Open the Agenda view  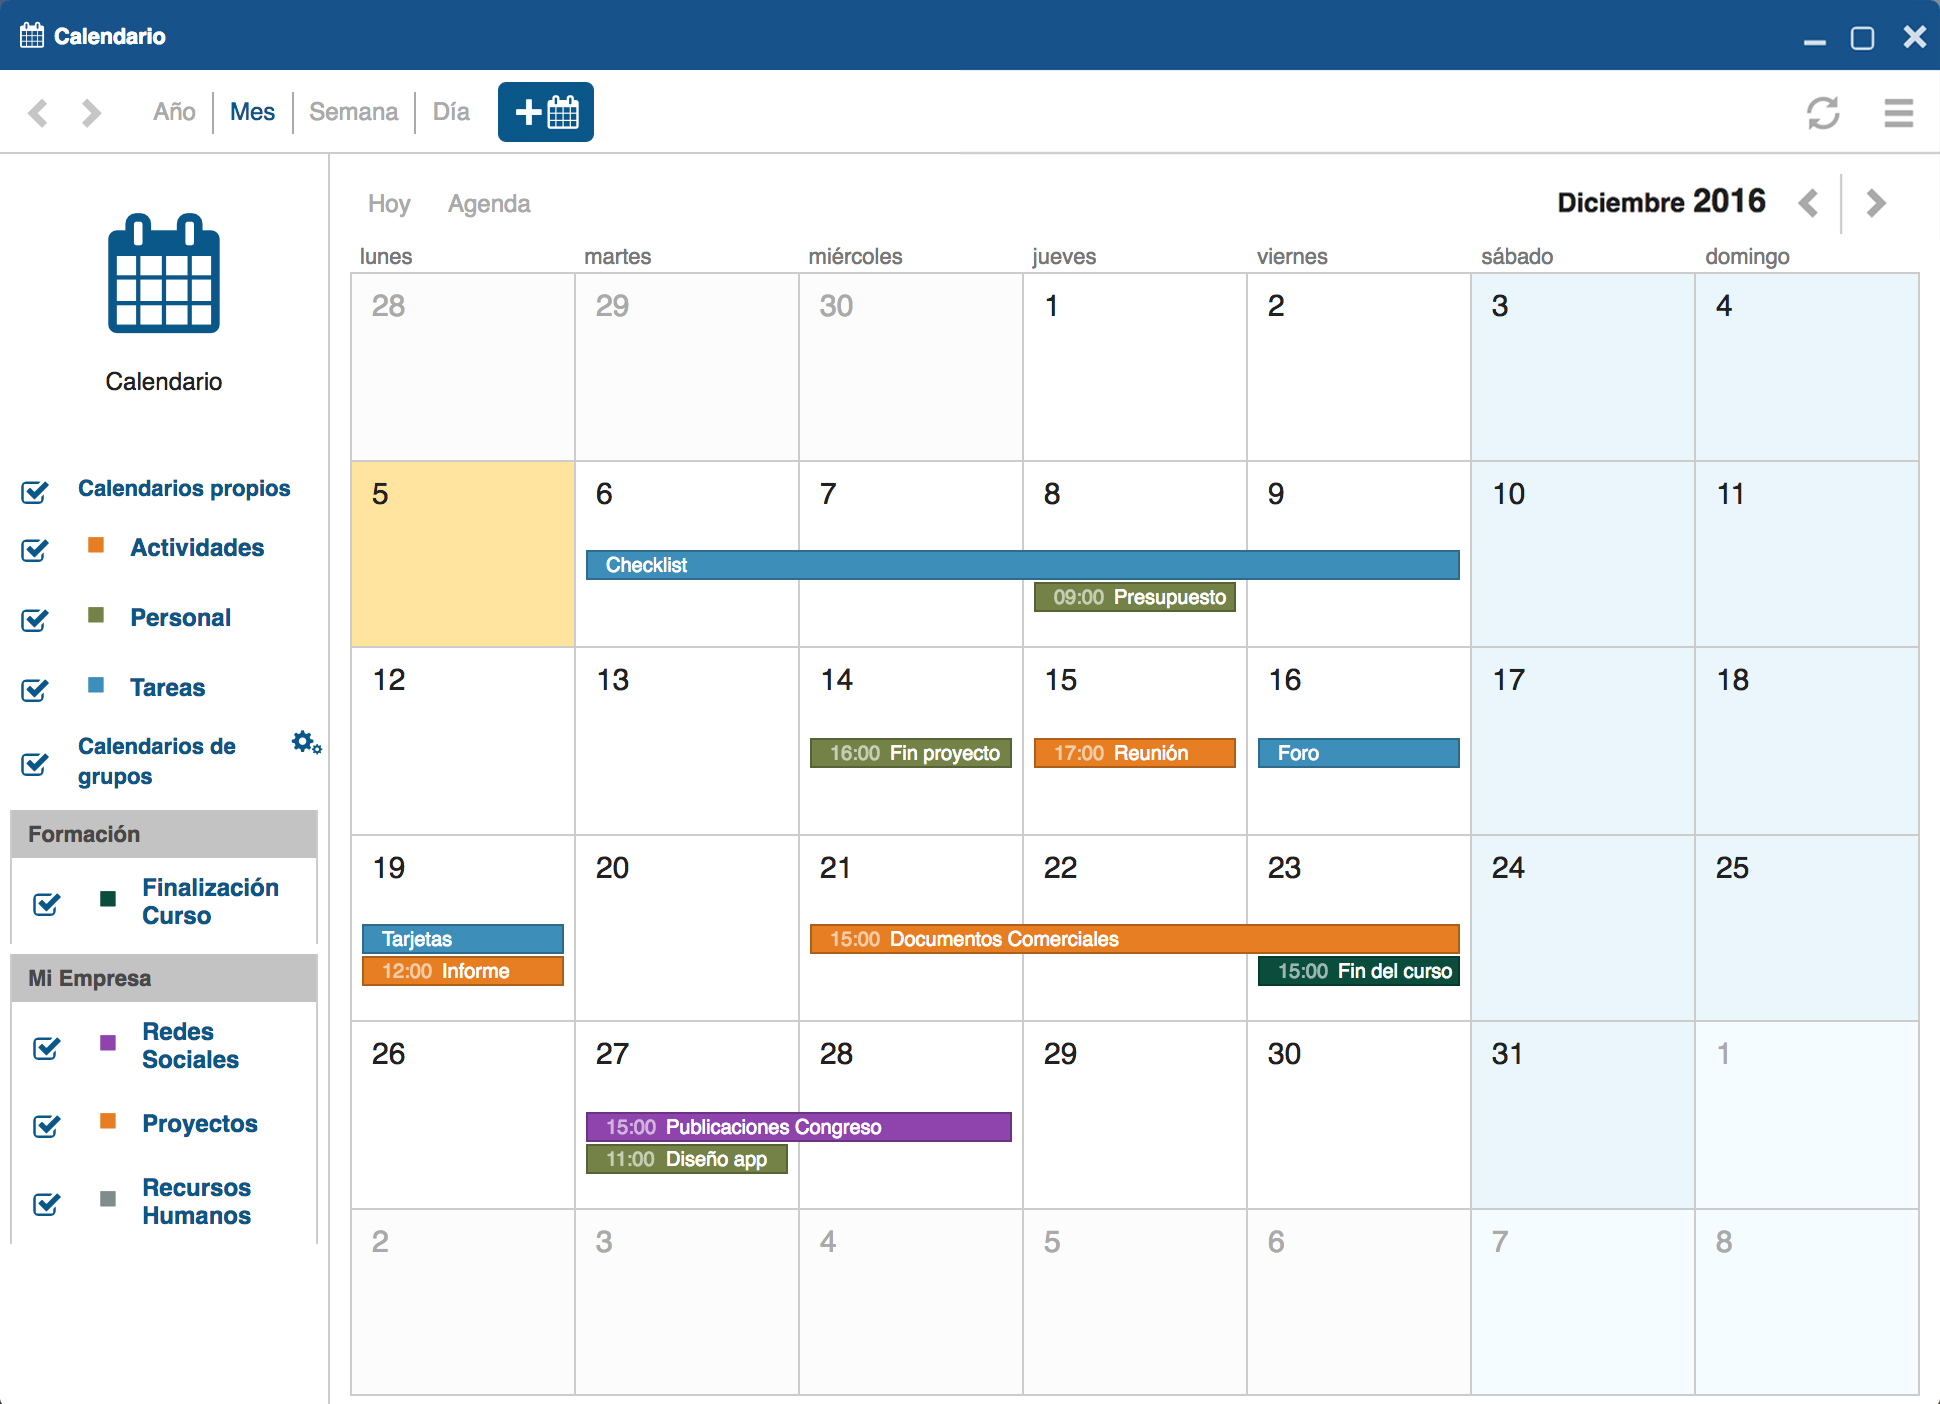(489, 204)
